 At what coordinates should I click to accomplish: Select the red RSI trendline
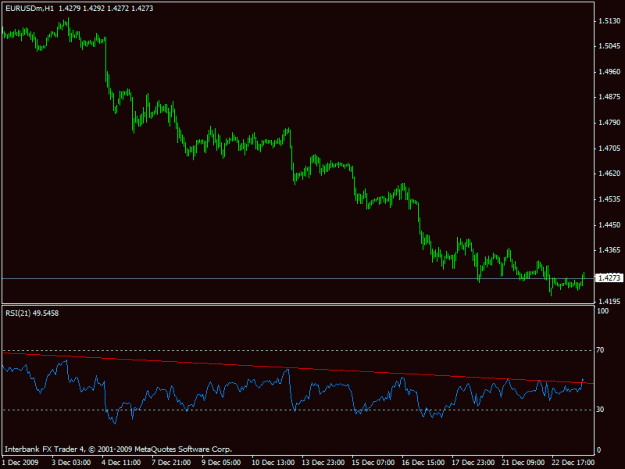[298, 368]
